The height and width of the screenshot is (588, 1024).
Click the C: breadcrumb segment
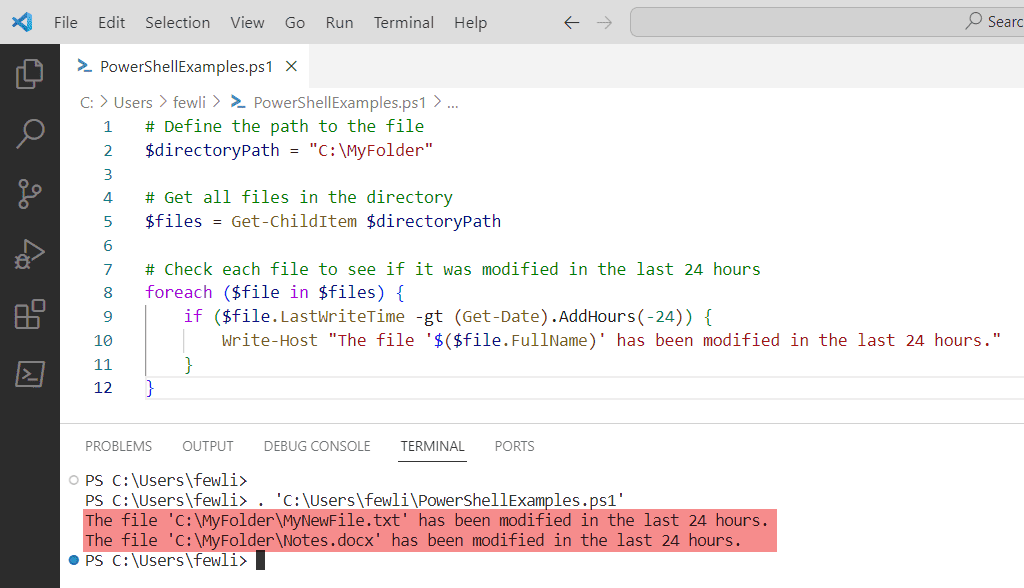(x=86, y=103)
